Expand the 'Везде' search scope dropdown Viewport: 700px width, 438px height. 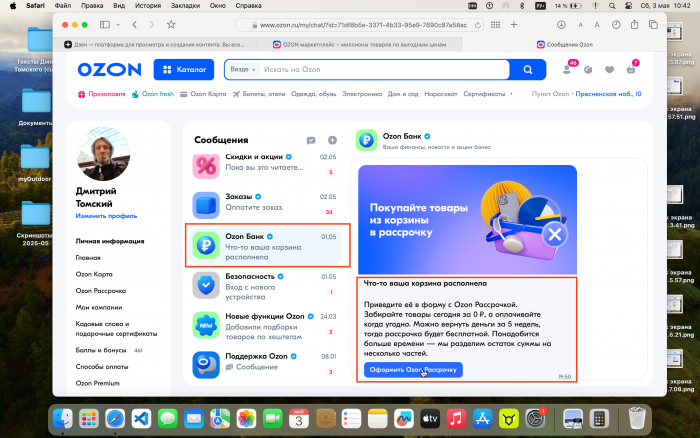tap(243, 70)
